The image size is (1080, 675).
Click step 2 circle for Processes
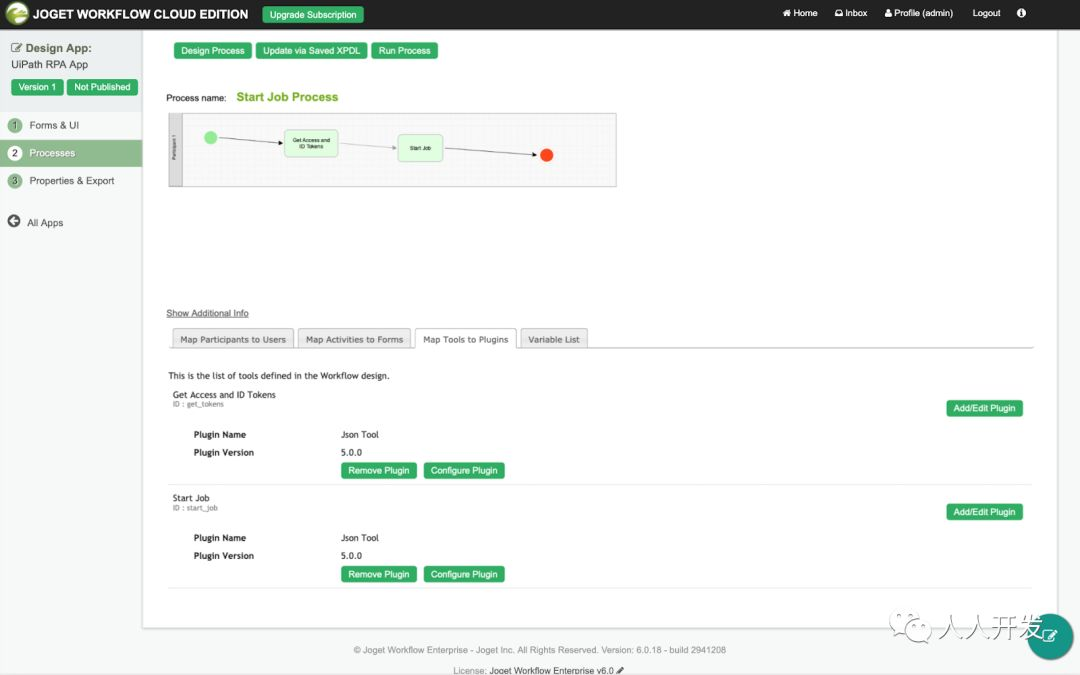(x=14, y=153)
